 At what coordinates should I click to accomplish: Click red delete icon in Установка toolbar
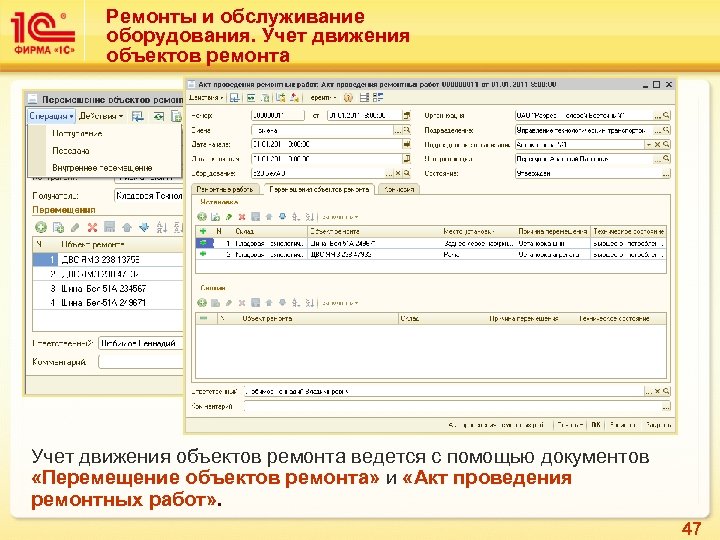coord(242,217)
